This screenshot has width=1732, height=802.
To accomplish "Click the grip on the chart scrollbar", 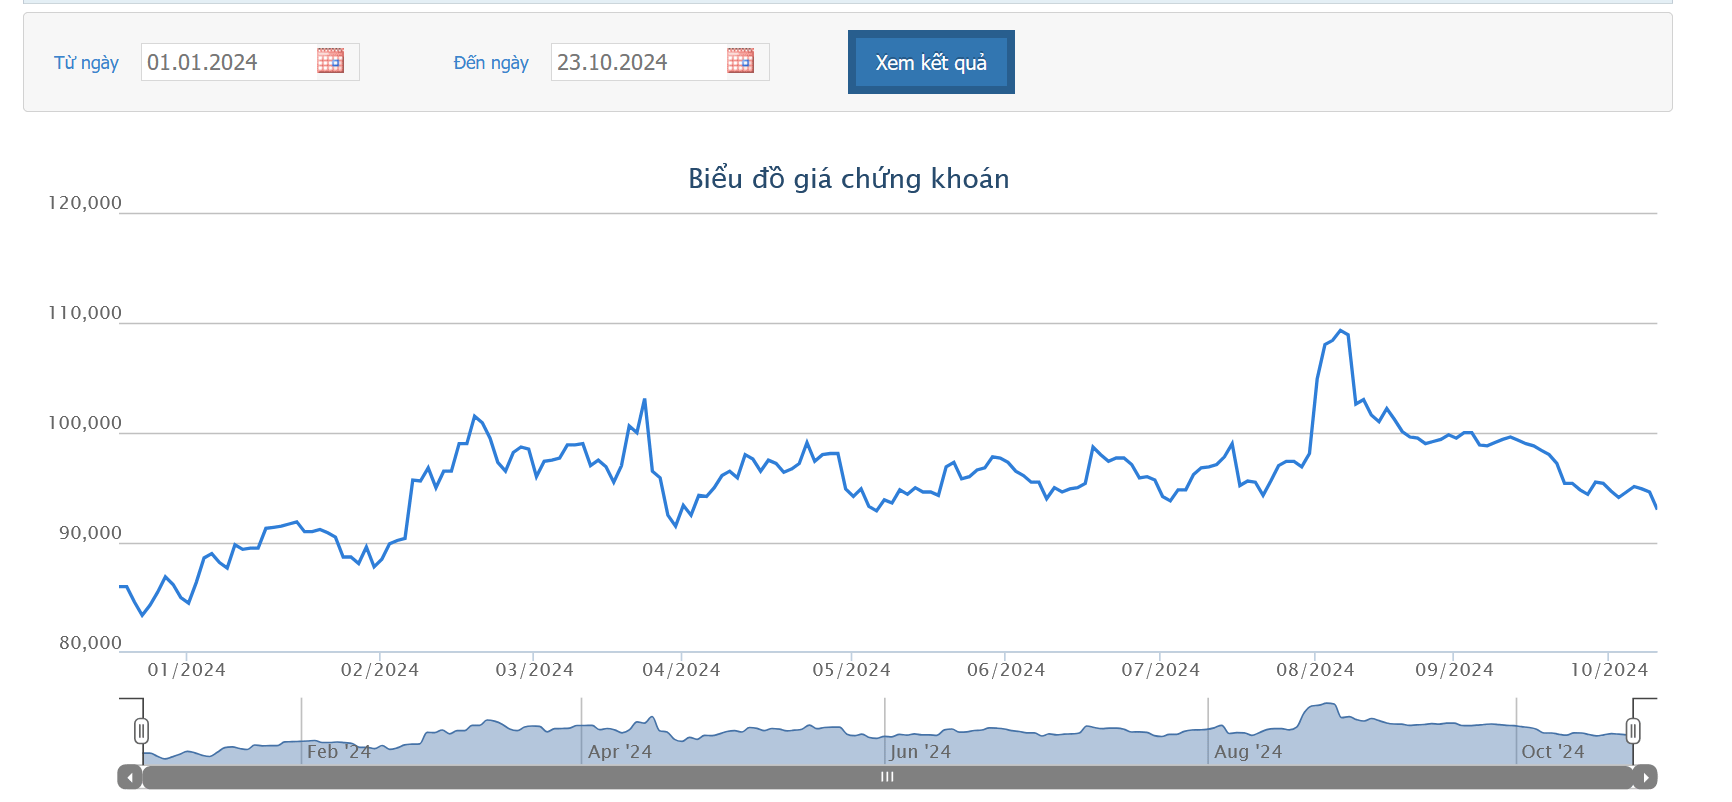I will click(887, 777).
